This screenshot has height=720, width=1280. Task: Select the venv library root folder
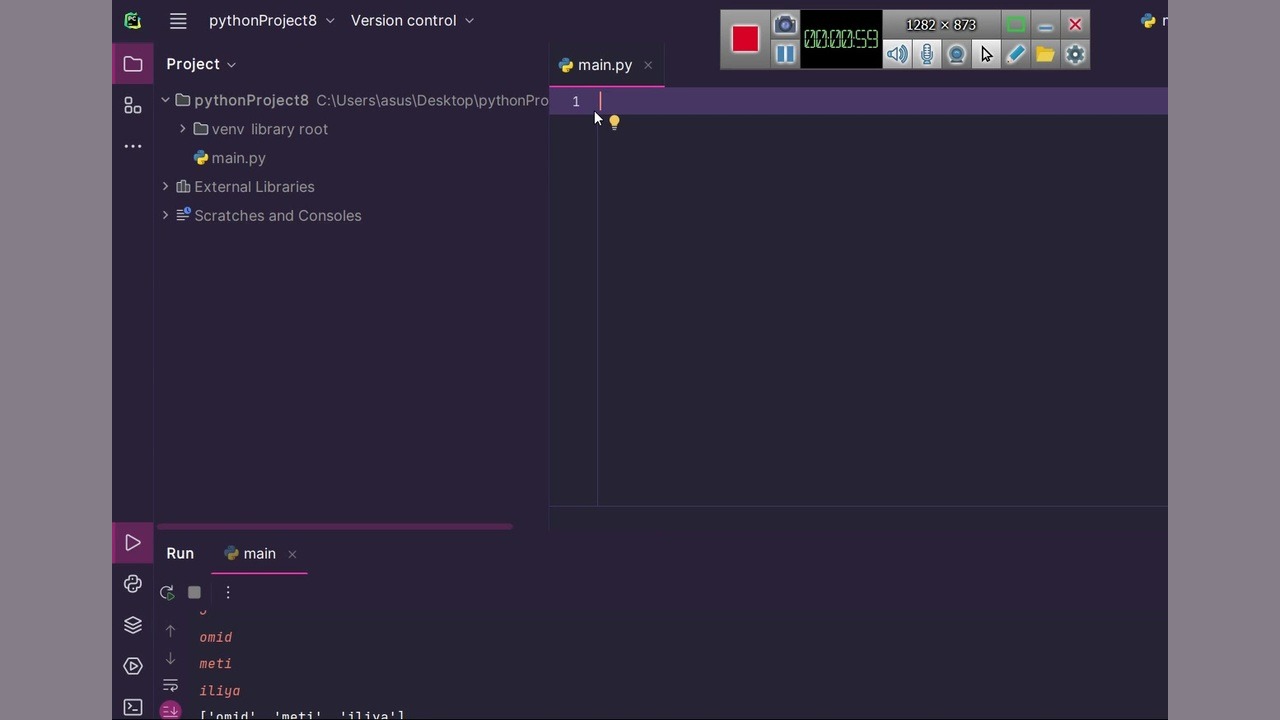click(260, 129)
